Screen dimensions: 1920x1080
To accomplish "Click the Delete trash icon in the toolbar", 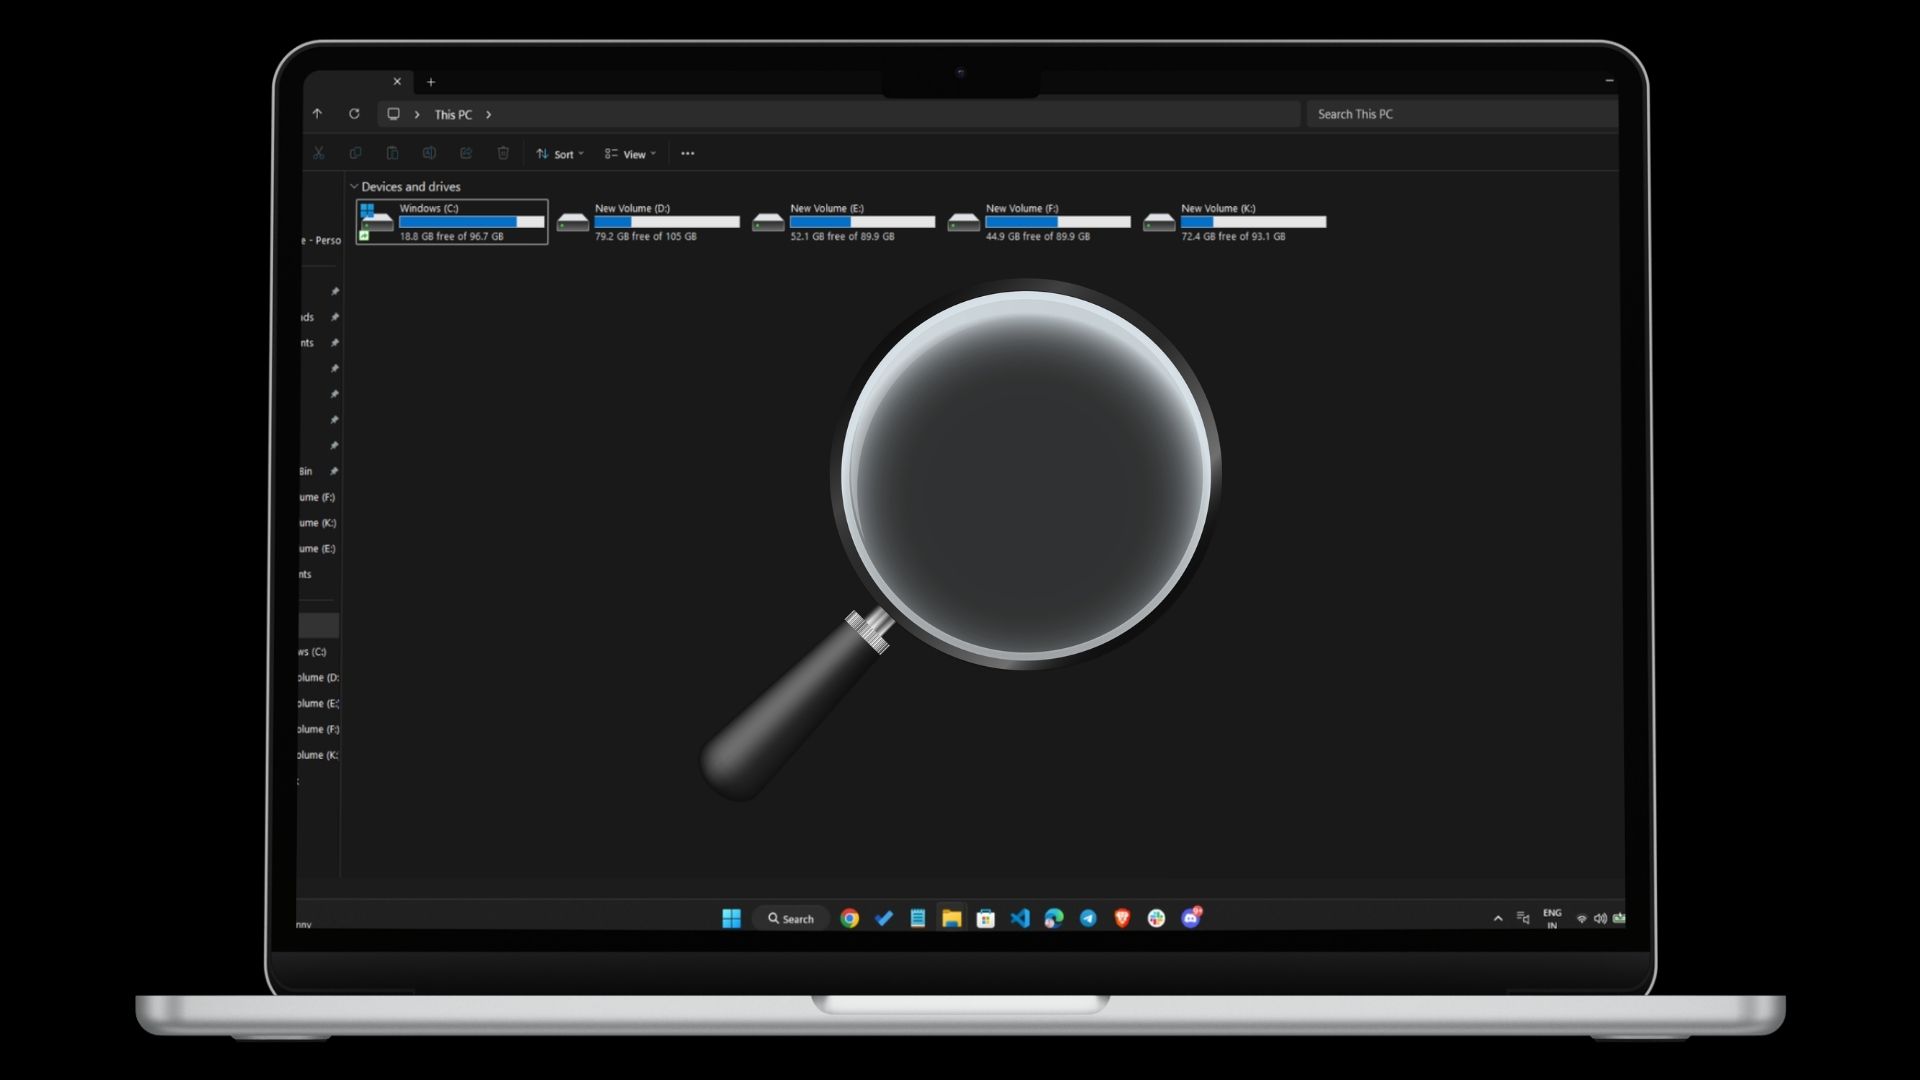I will 503,153.
